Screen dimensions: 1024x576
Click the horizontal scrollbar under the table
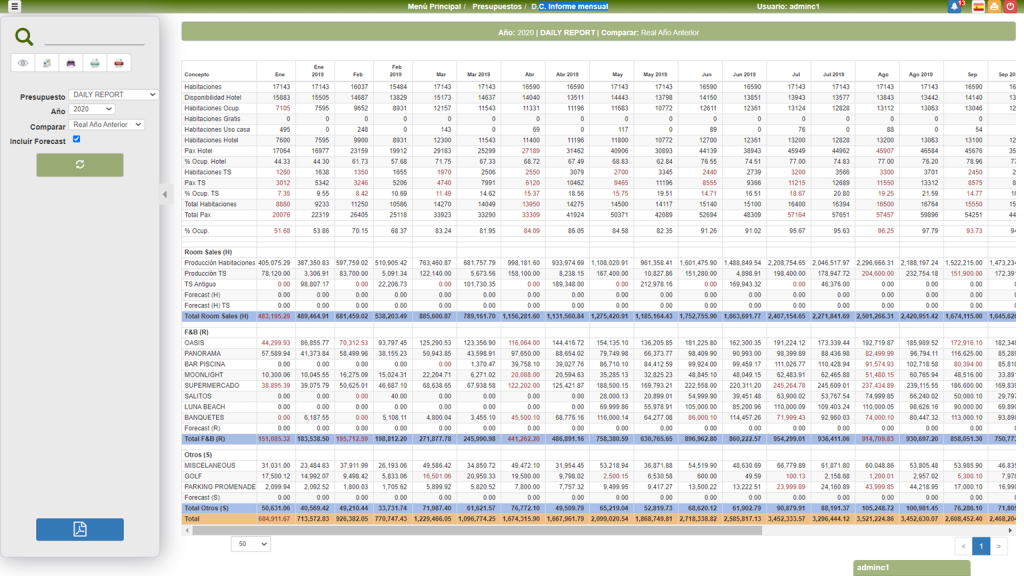tap(477, 530)
